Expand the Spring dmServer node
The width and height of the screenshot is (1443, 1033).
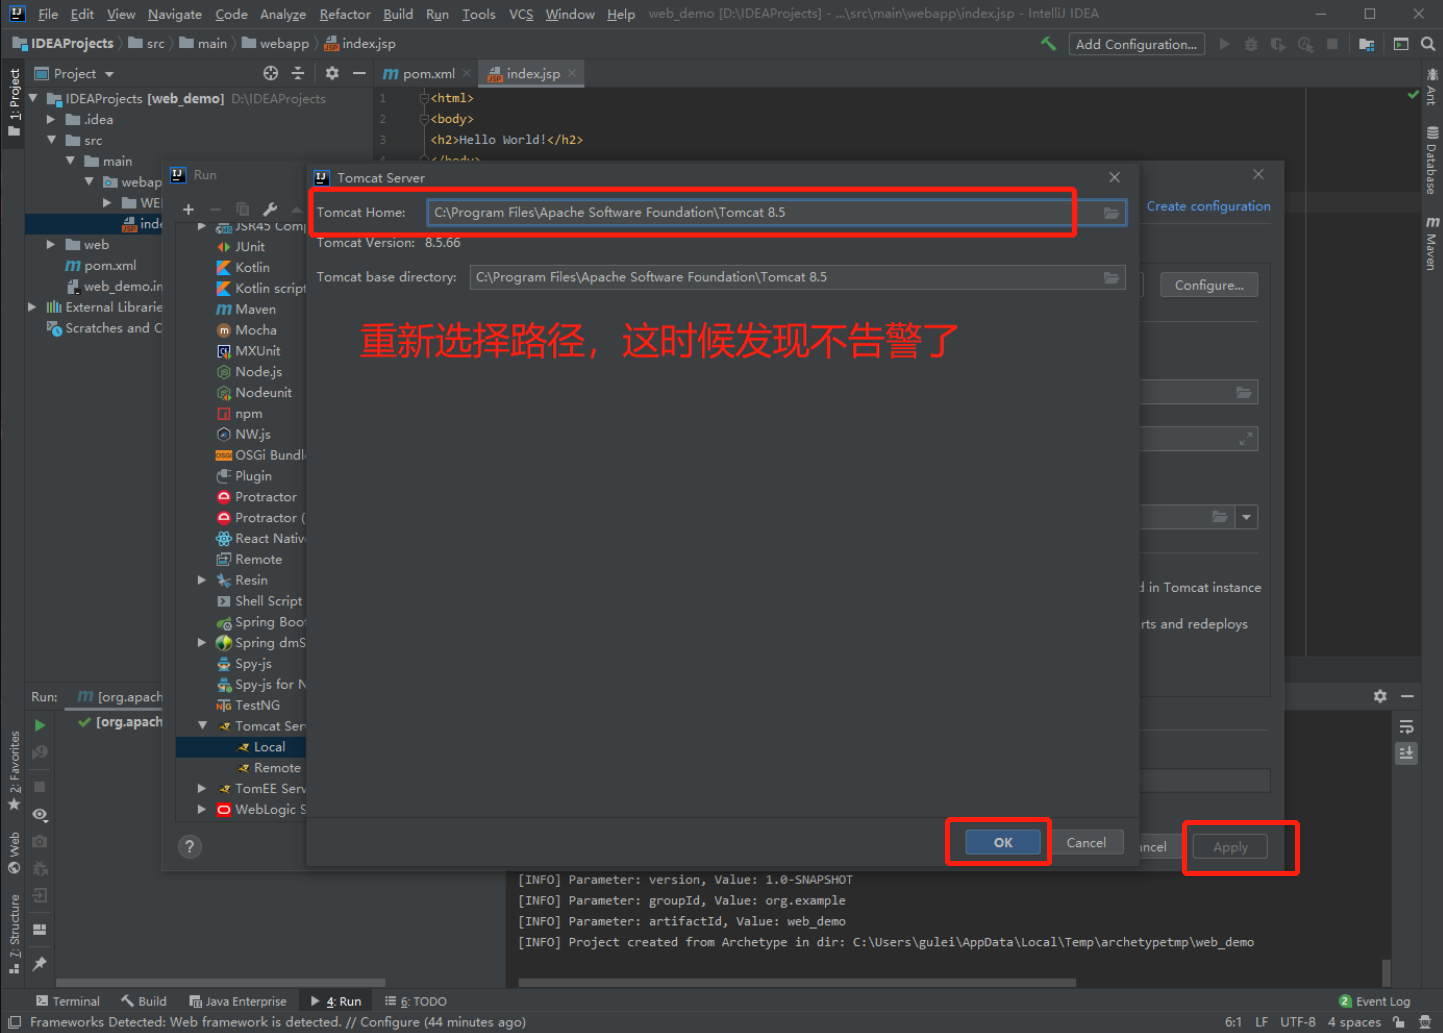pyautogui.click(x=202, y=643)
